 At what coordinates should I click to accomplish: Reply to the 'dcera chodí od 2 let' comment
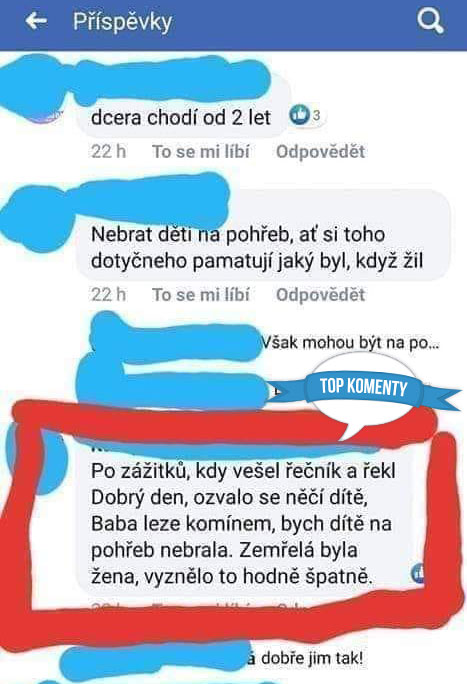[x=320, y=152]
